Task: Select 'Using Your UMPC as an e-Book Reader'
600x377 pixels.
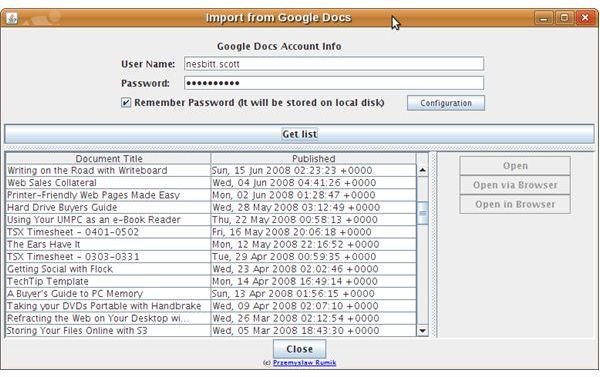Action: pos(108,220)
